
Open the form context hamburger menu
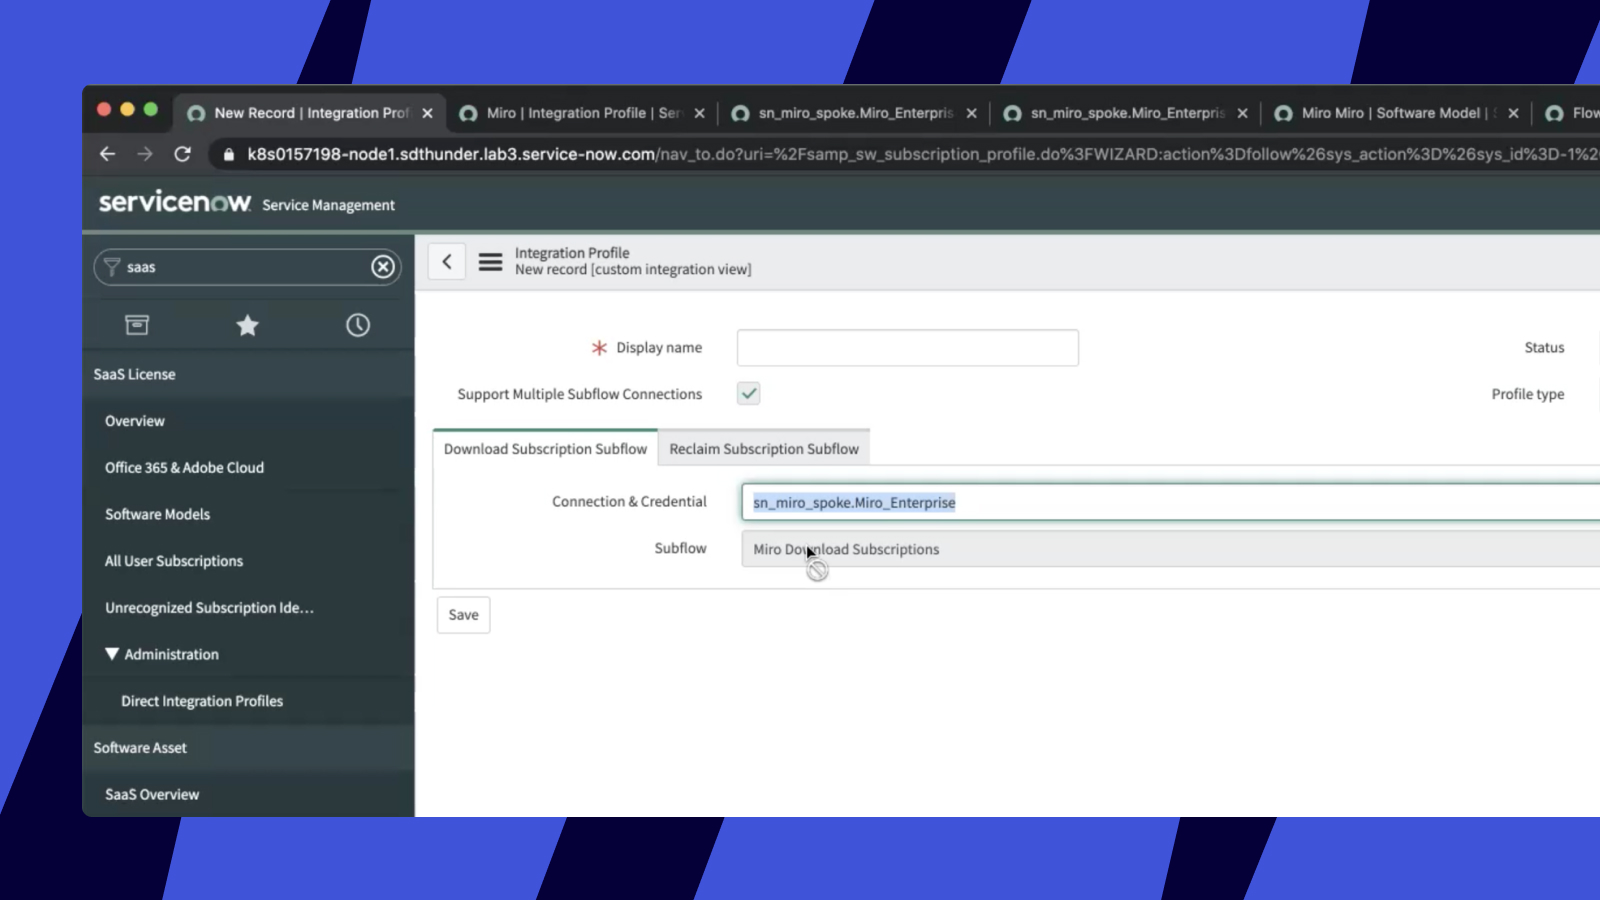point(490,262)
